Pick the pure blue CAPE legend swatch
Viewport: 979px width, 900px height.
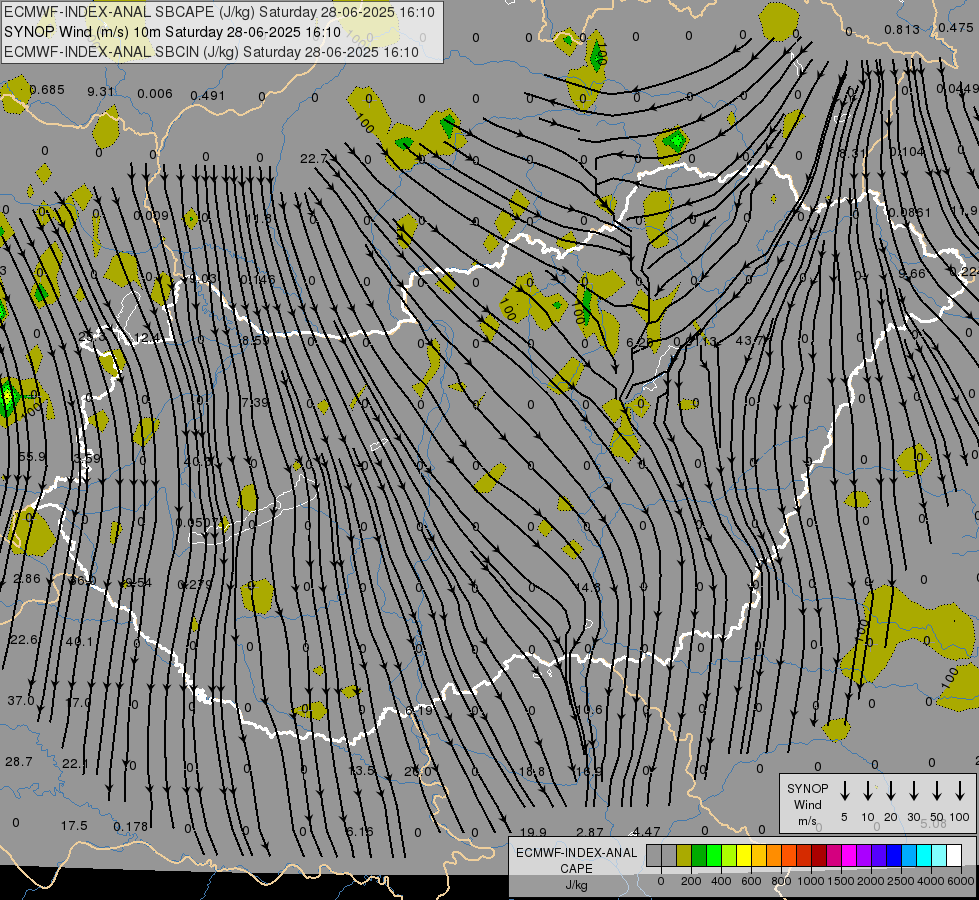(893, 856)
